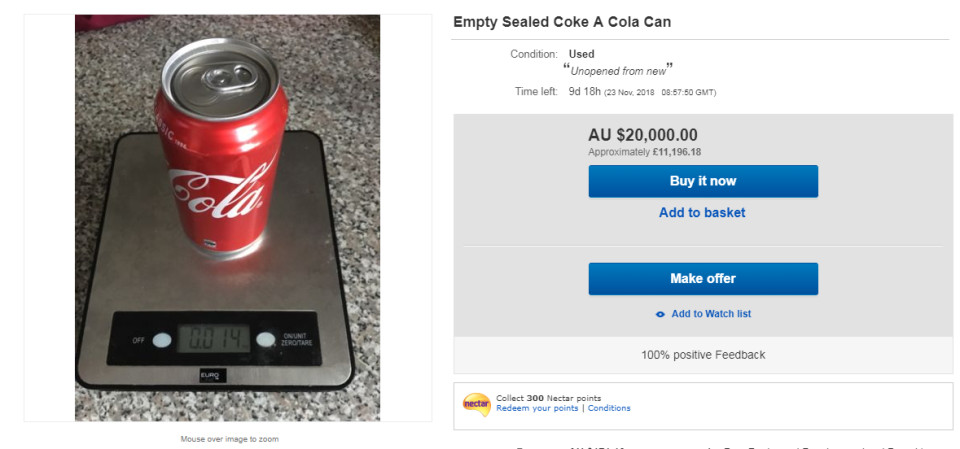Add the item to basket
This screenshot has width=960, height=449.
702,212
